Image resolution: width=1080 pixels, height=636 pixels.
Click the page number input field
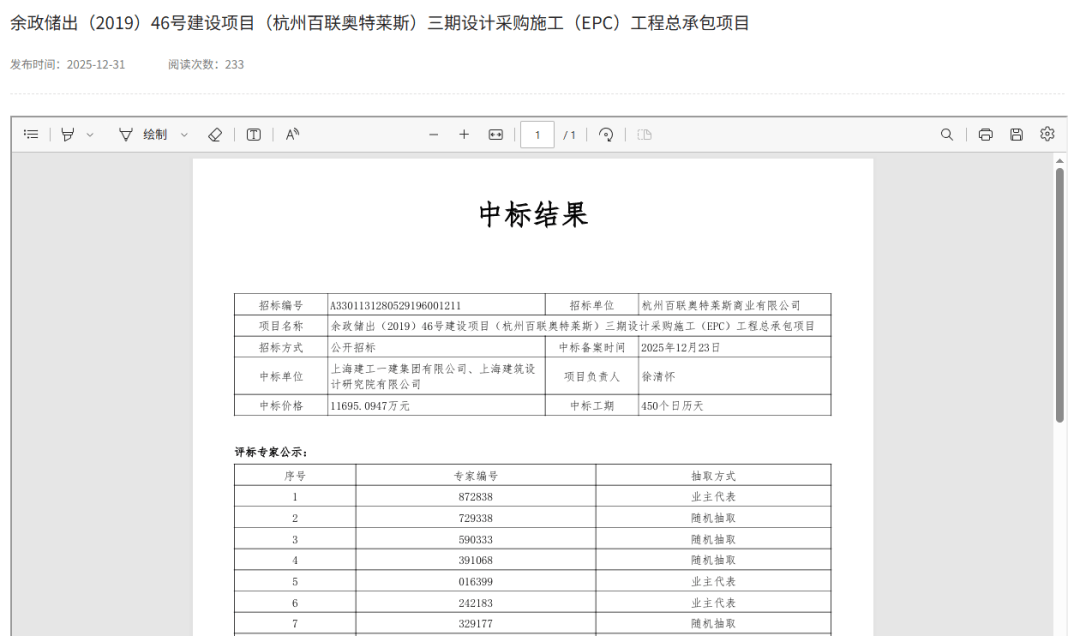click(537, 135)
